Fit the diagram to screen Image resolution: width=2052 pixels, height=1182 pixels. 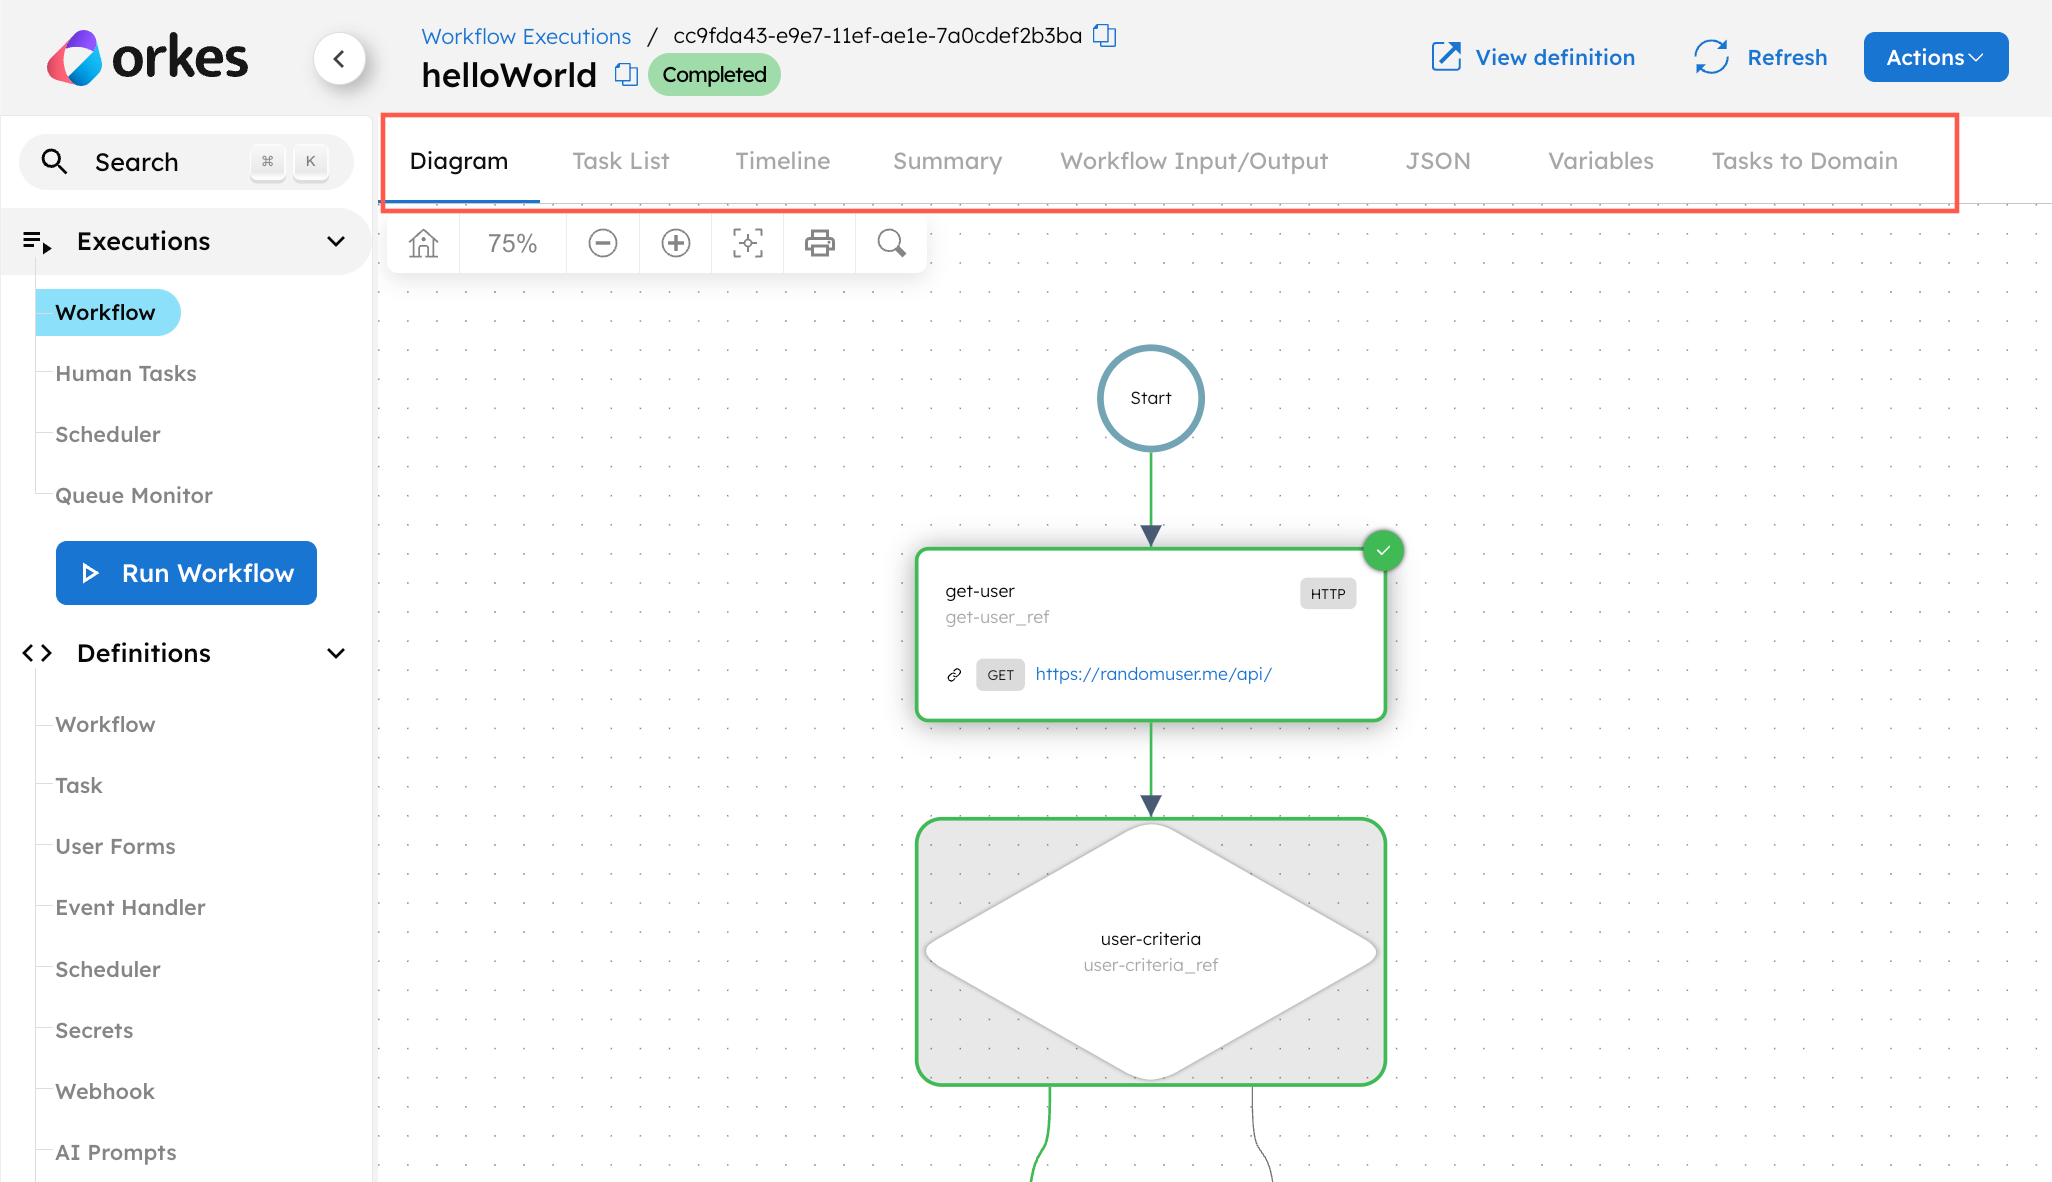pyautogui.click(x=748, y=243)
